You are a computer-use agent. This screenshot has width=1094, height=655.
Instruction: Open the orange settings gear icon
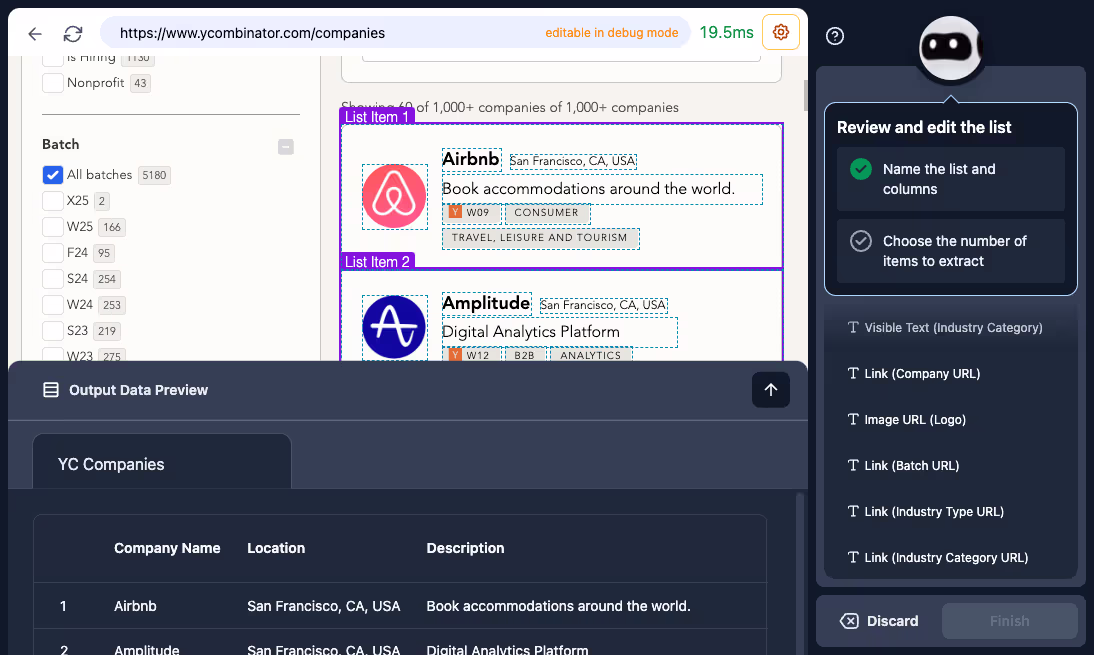781,31
